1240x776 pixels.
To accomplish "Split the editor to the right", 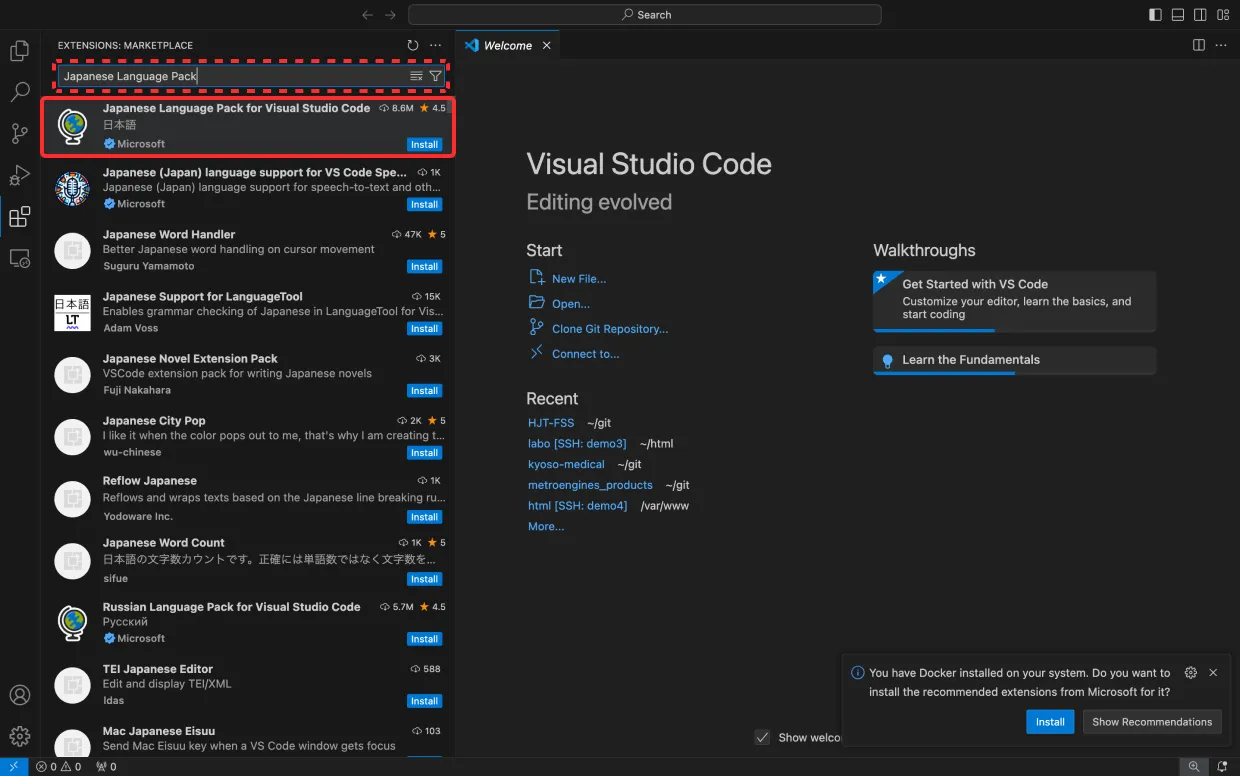I will [x=1199, y=45].
